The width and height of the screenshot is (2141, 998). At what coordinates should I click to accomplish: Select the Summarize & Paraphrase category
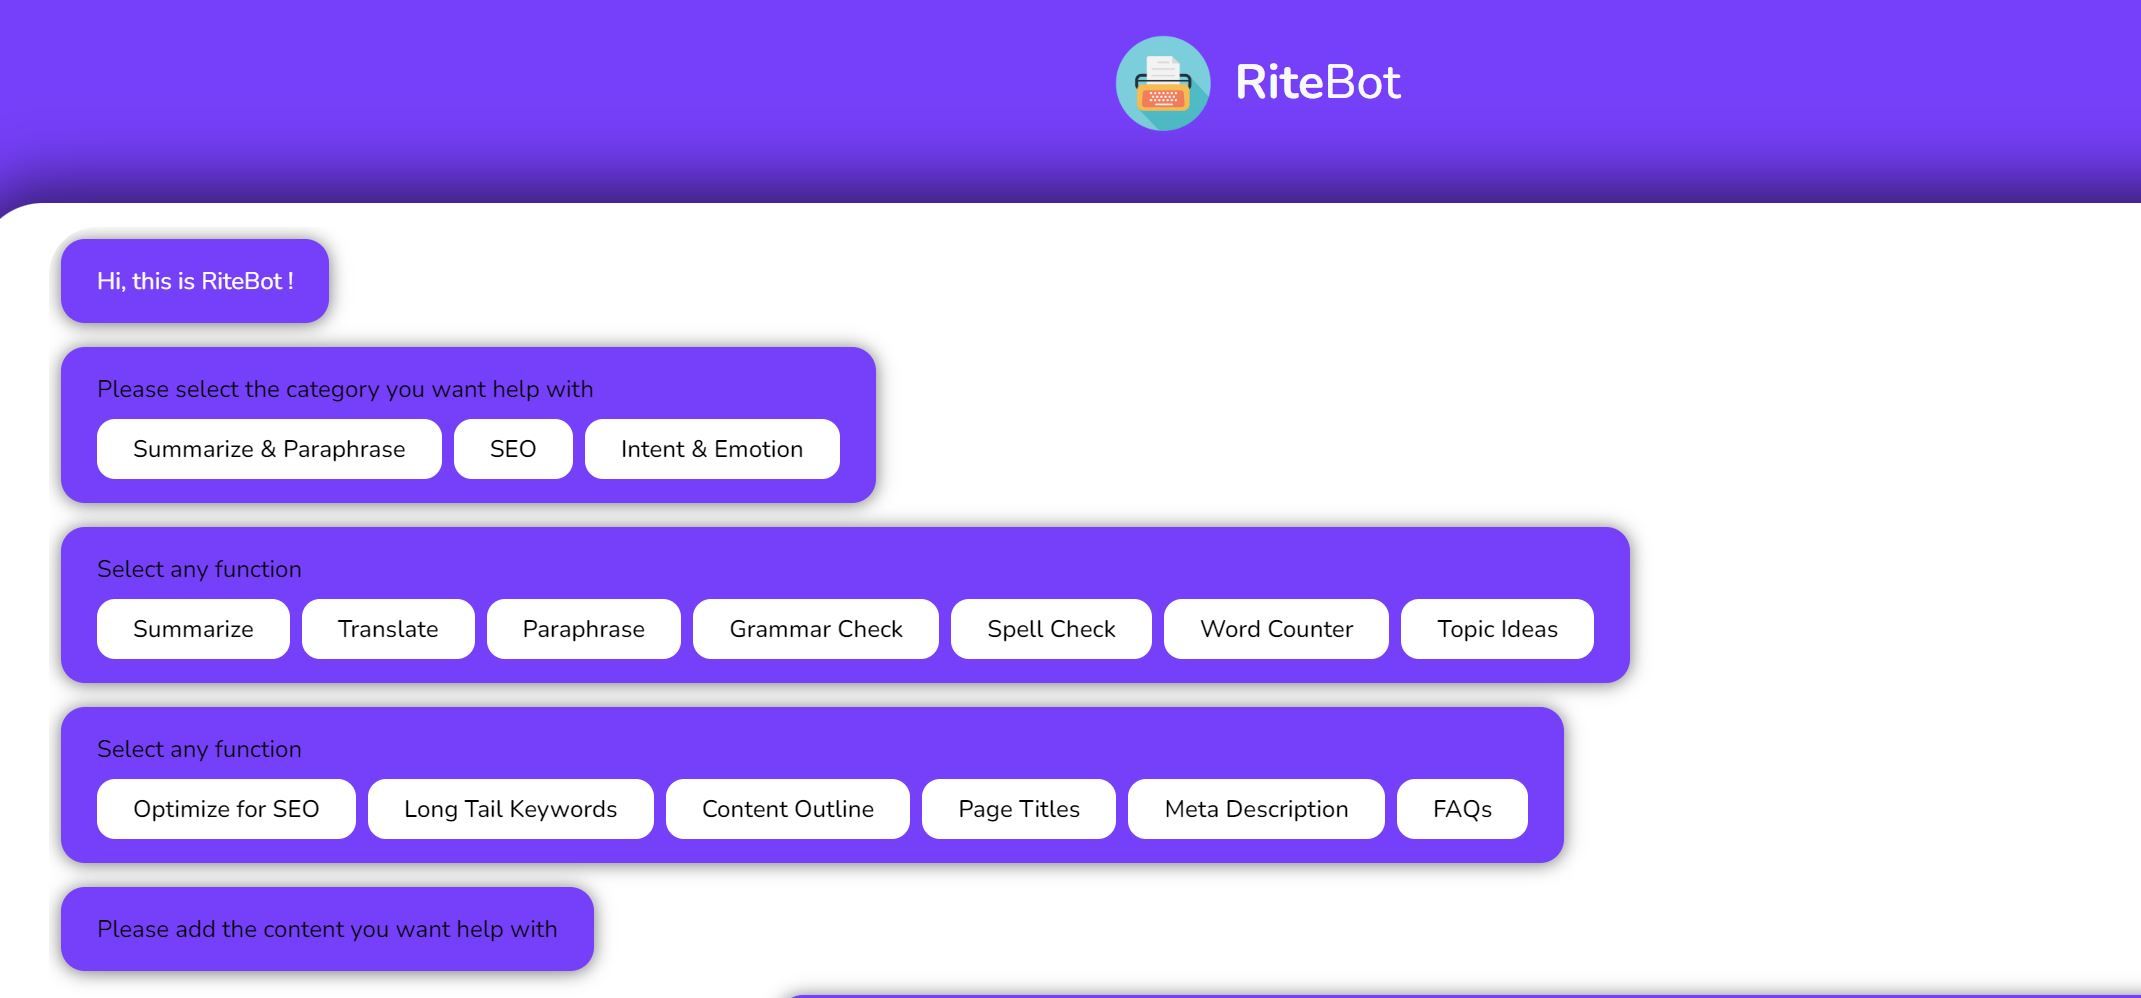pos(268,449)
